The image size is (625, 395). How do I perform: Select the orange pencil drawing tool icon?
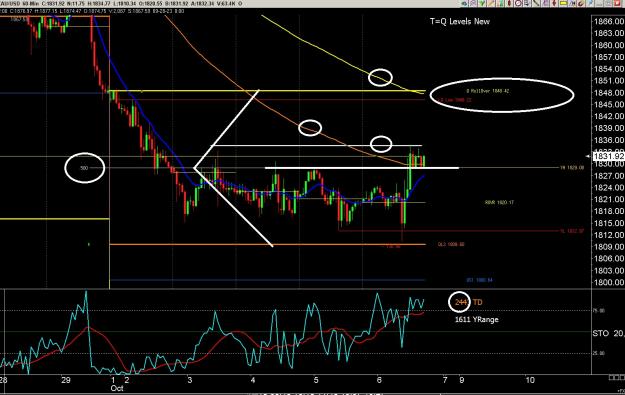491,4
